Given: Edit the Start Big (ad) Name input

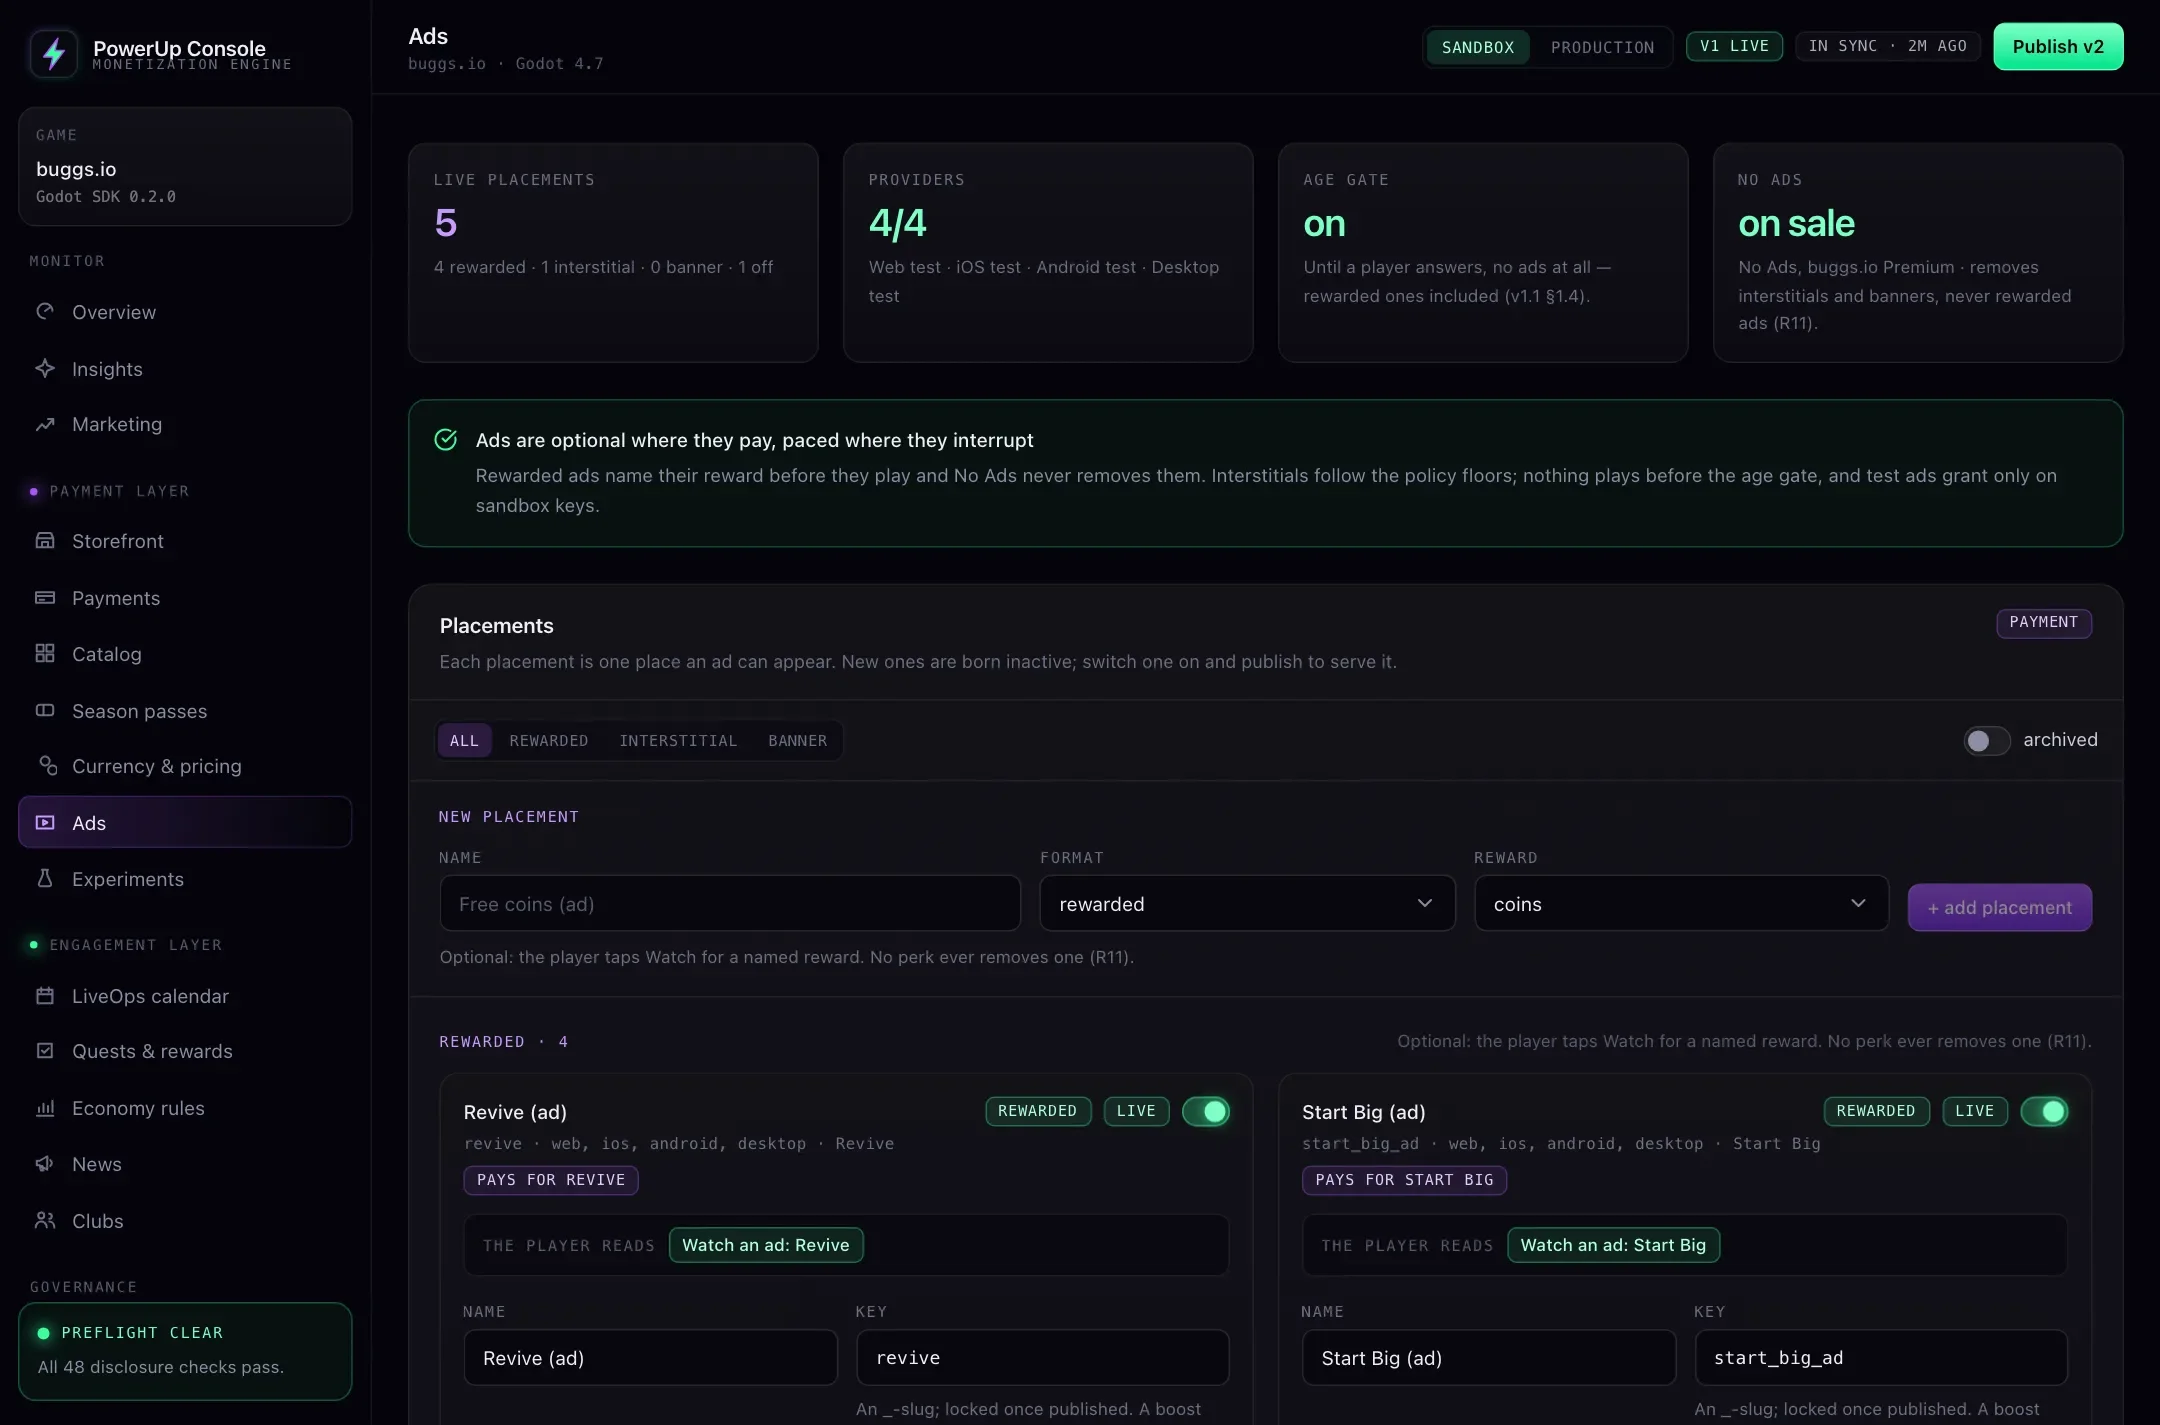Looking at the screenshot, I should point(1489,1358).
